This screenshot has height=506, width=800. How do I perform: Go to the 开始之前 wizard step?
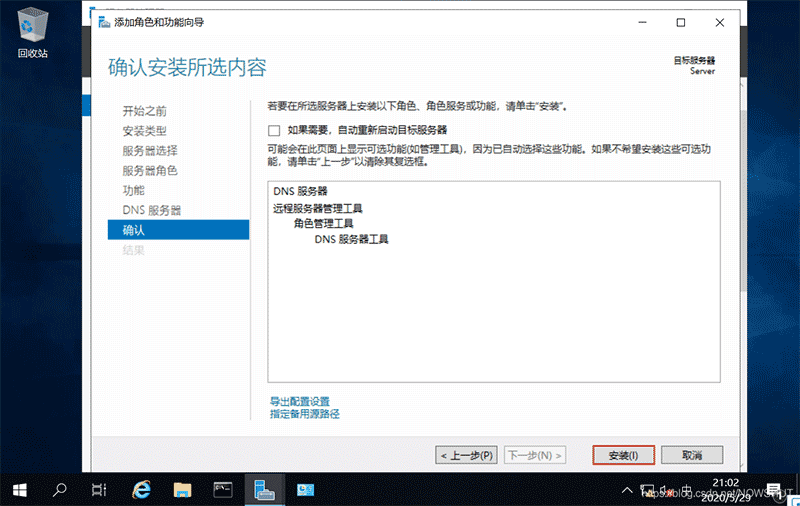pos(144,110)
